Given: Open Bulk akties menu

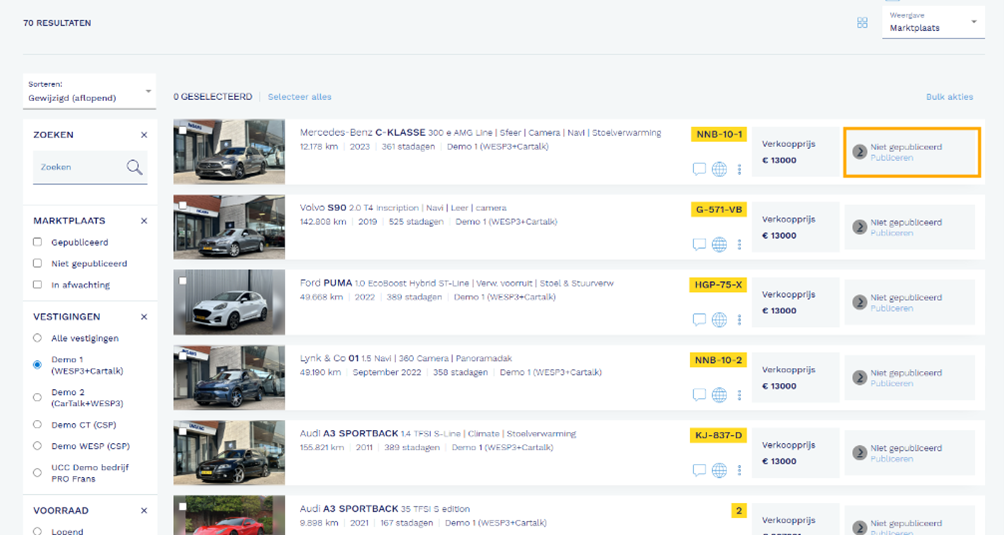Looking at the screenshot, I should pos(949,97).
